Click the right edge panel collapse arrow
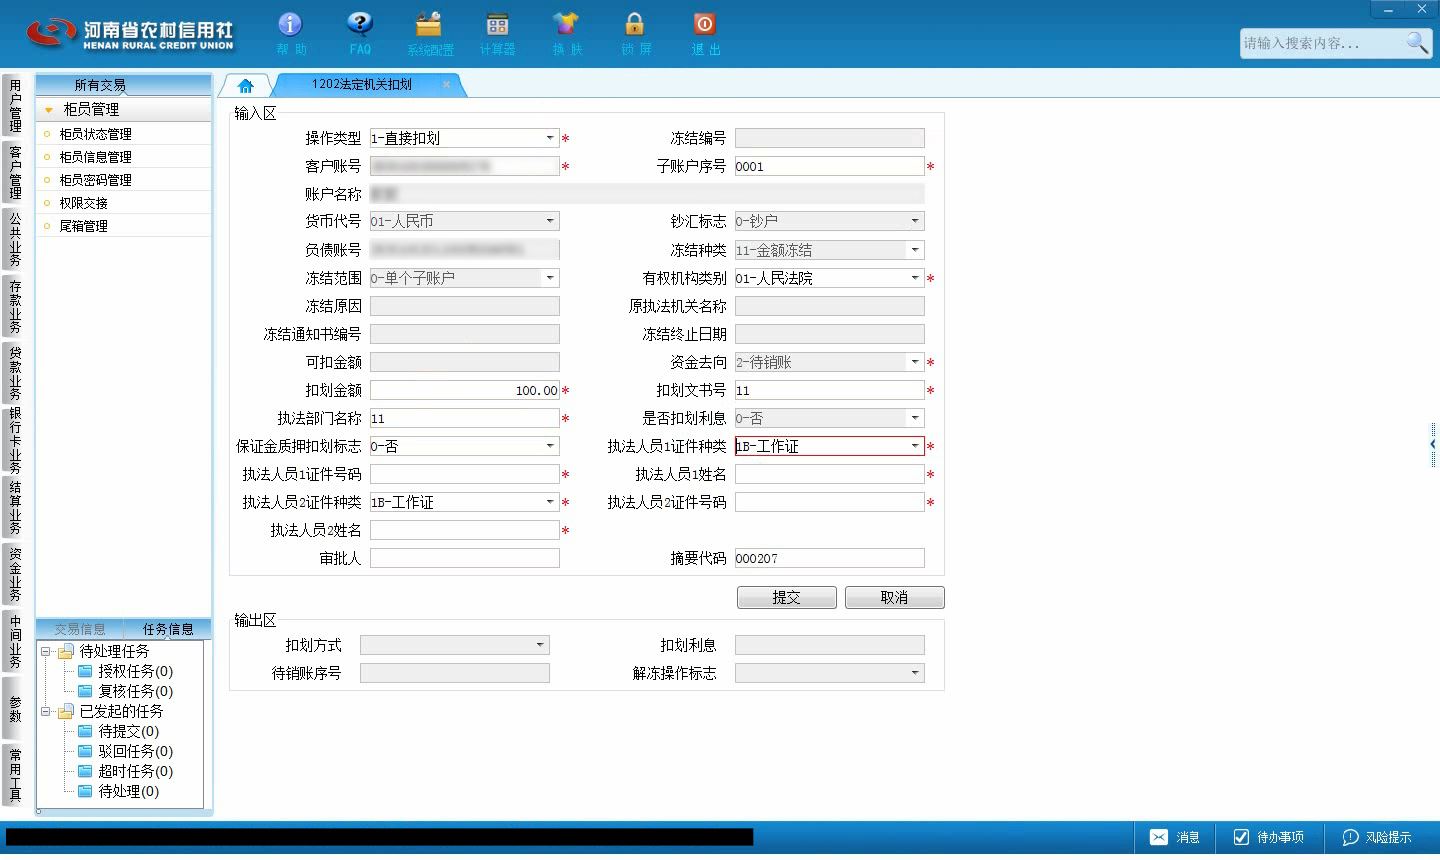Viewport: 1440px width, 860px height. pyautogui.click(x=1433, y=443)
